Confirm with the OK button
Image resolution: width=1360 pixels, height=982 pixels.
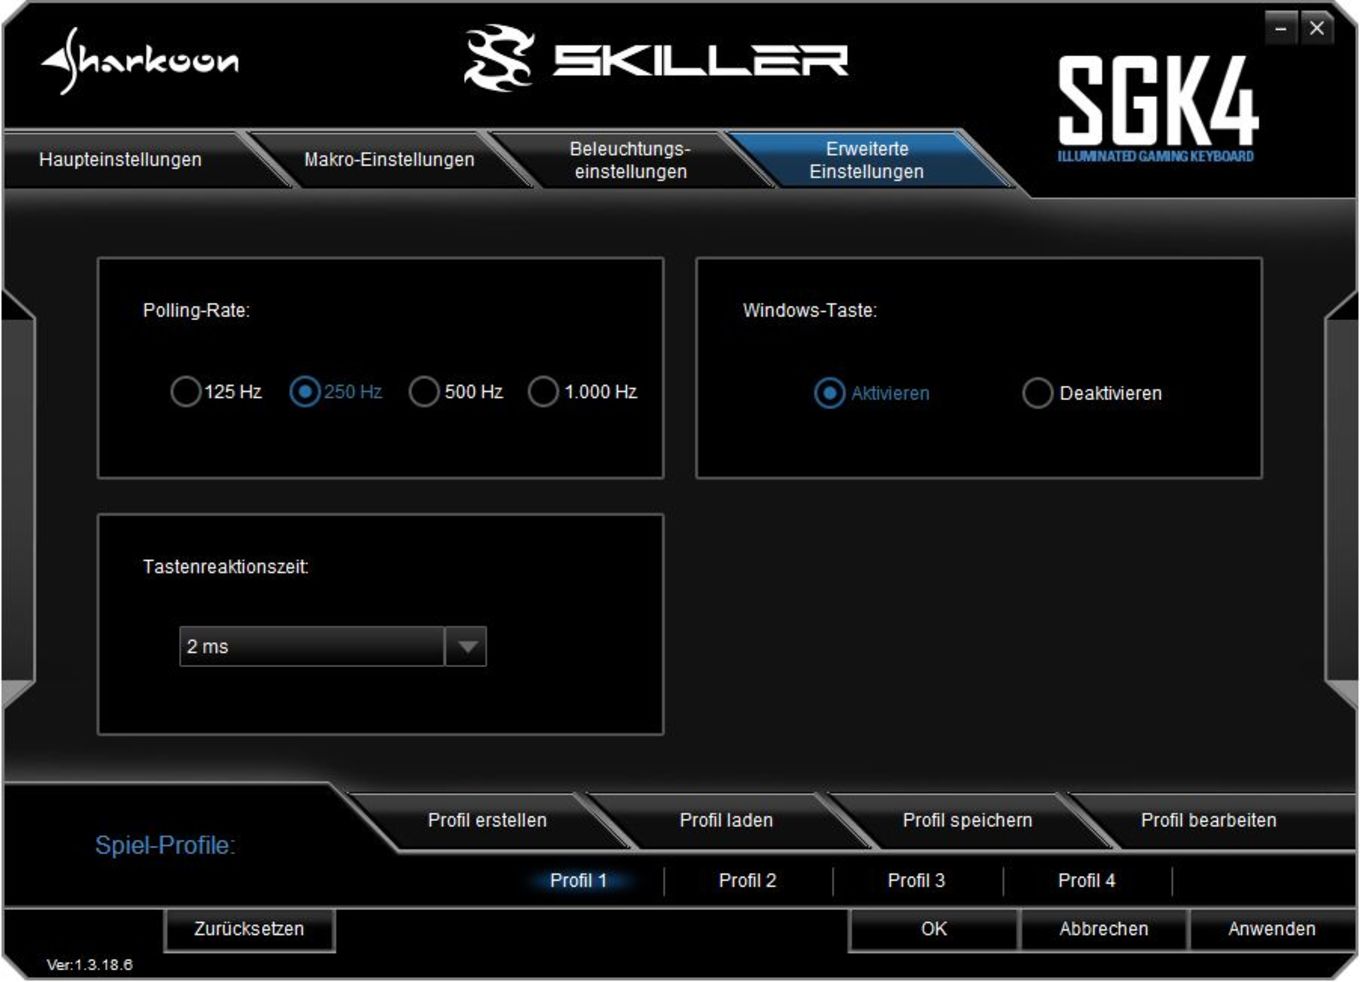click(934, 929)
